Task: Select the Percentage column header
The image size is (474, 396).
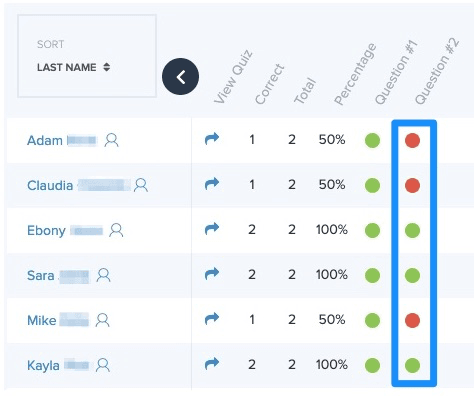Action: tap(355, 74)
